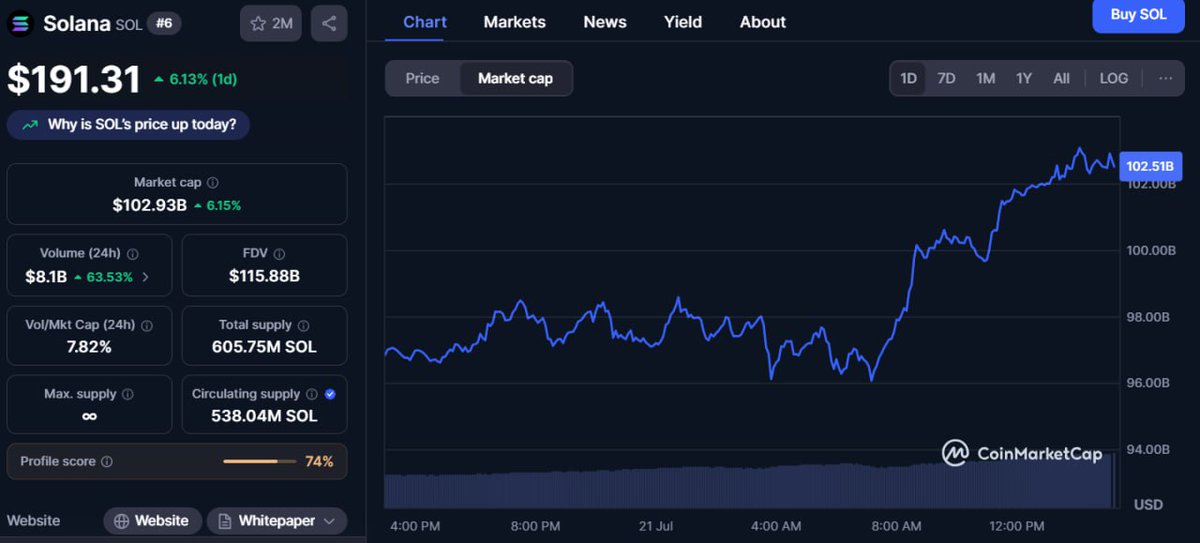Image resolution: width=1200 pixels, height=543 pixels.
Task: Open the Chart tab
Action: tap(425, 22)
